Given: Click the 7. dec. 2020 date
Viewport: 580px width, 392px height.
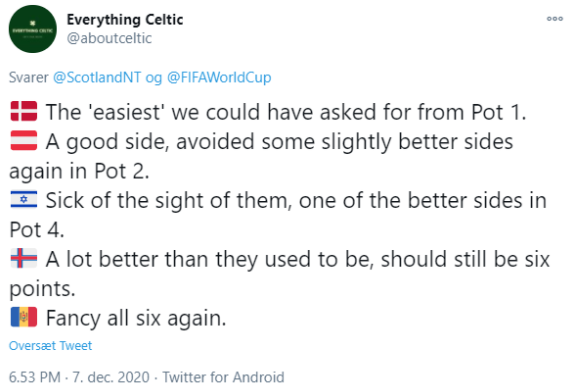Looking at the screenshot, I should [x=111, y=377].
